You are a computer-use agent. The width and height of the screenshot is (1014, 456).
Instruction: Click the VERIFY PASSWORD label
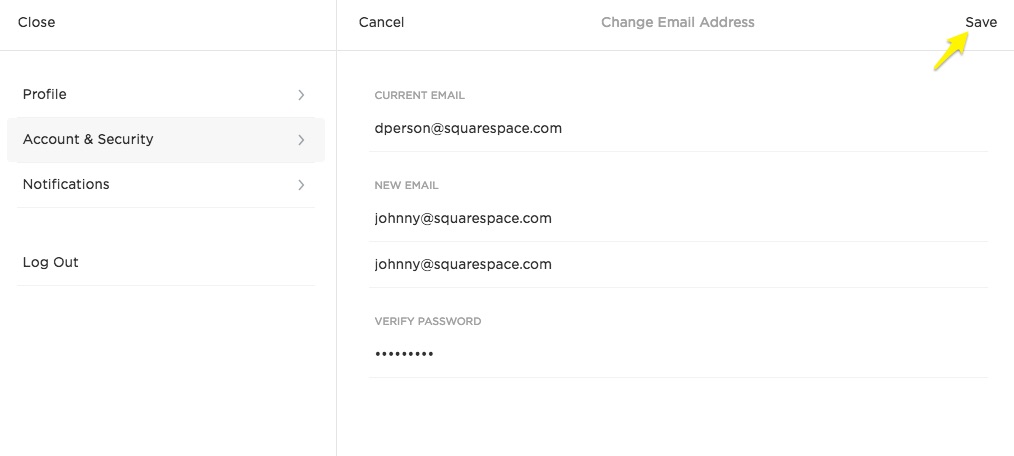pos(427,322)
